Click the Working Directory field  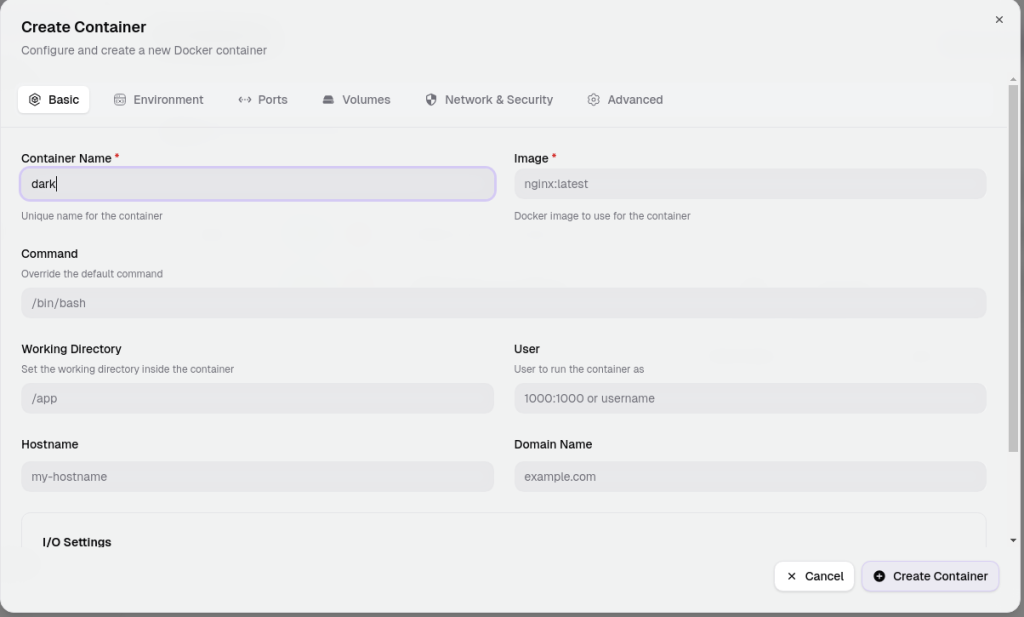pos(257,398)
